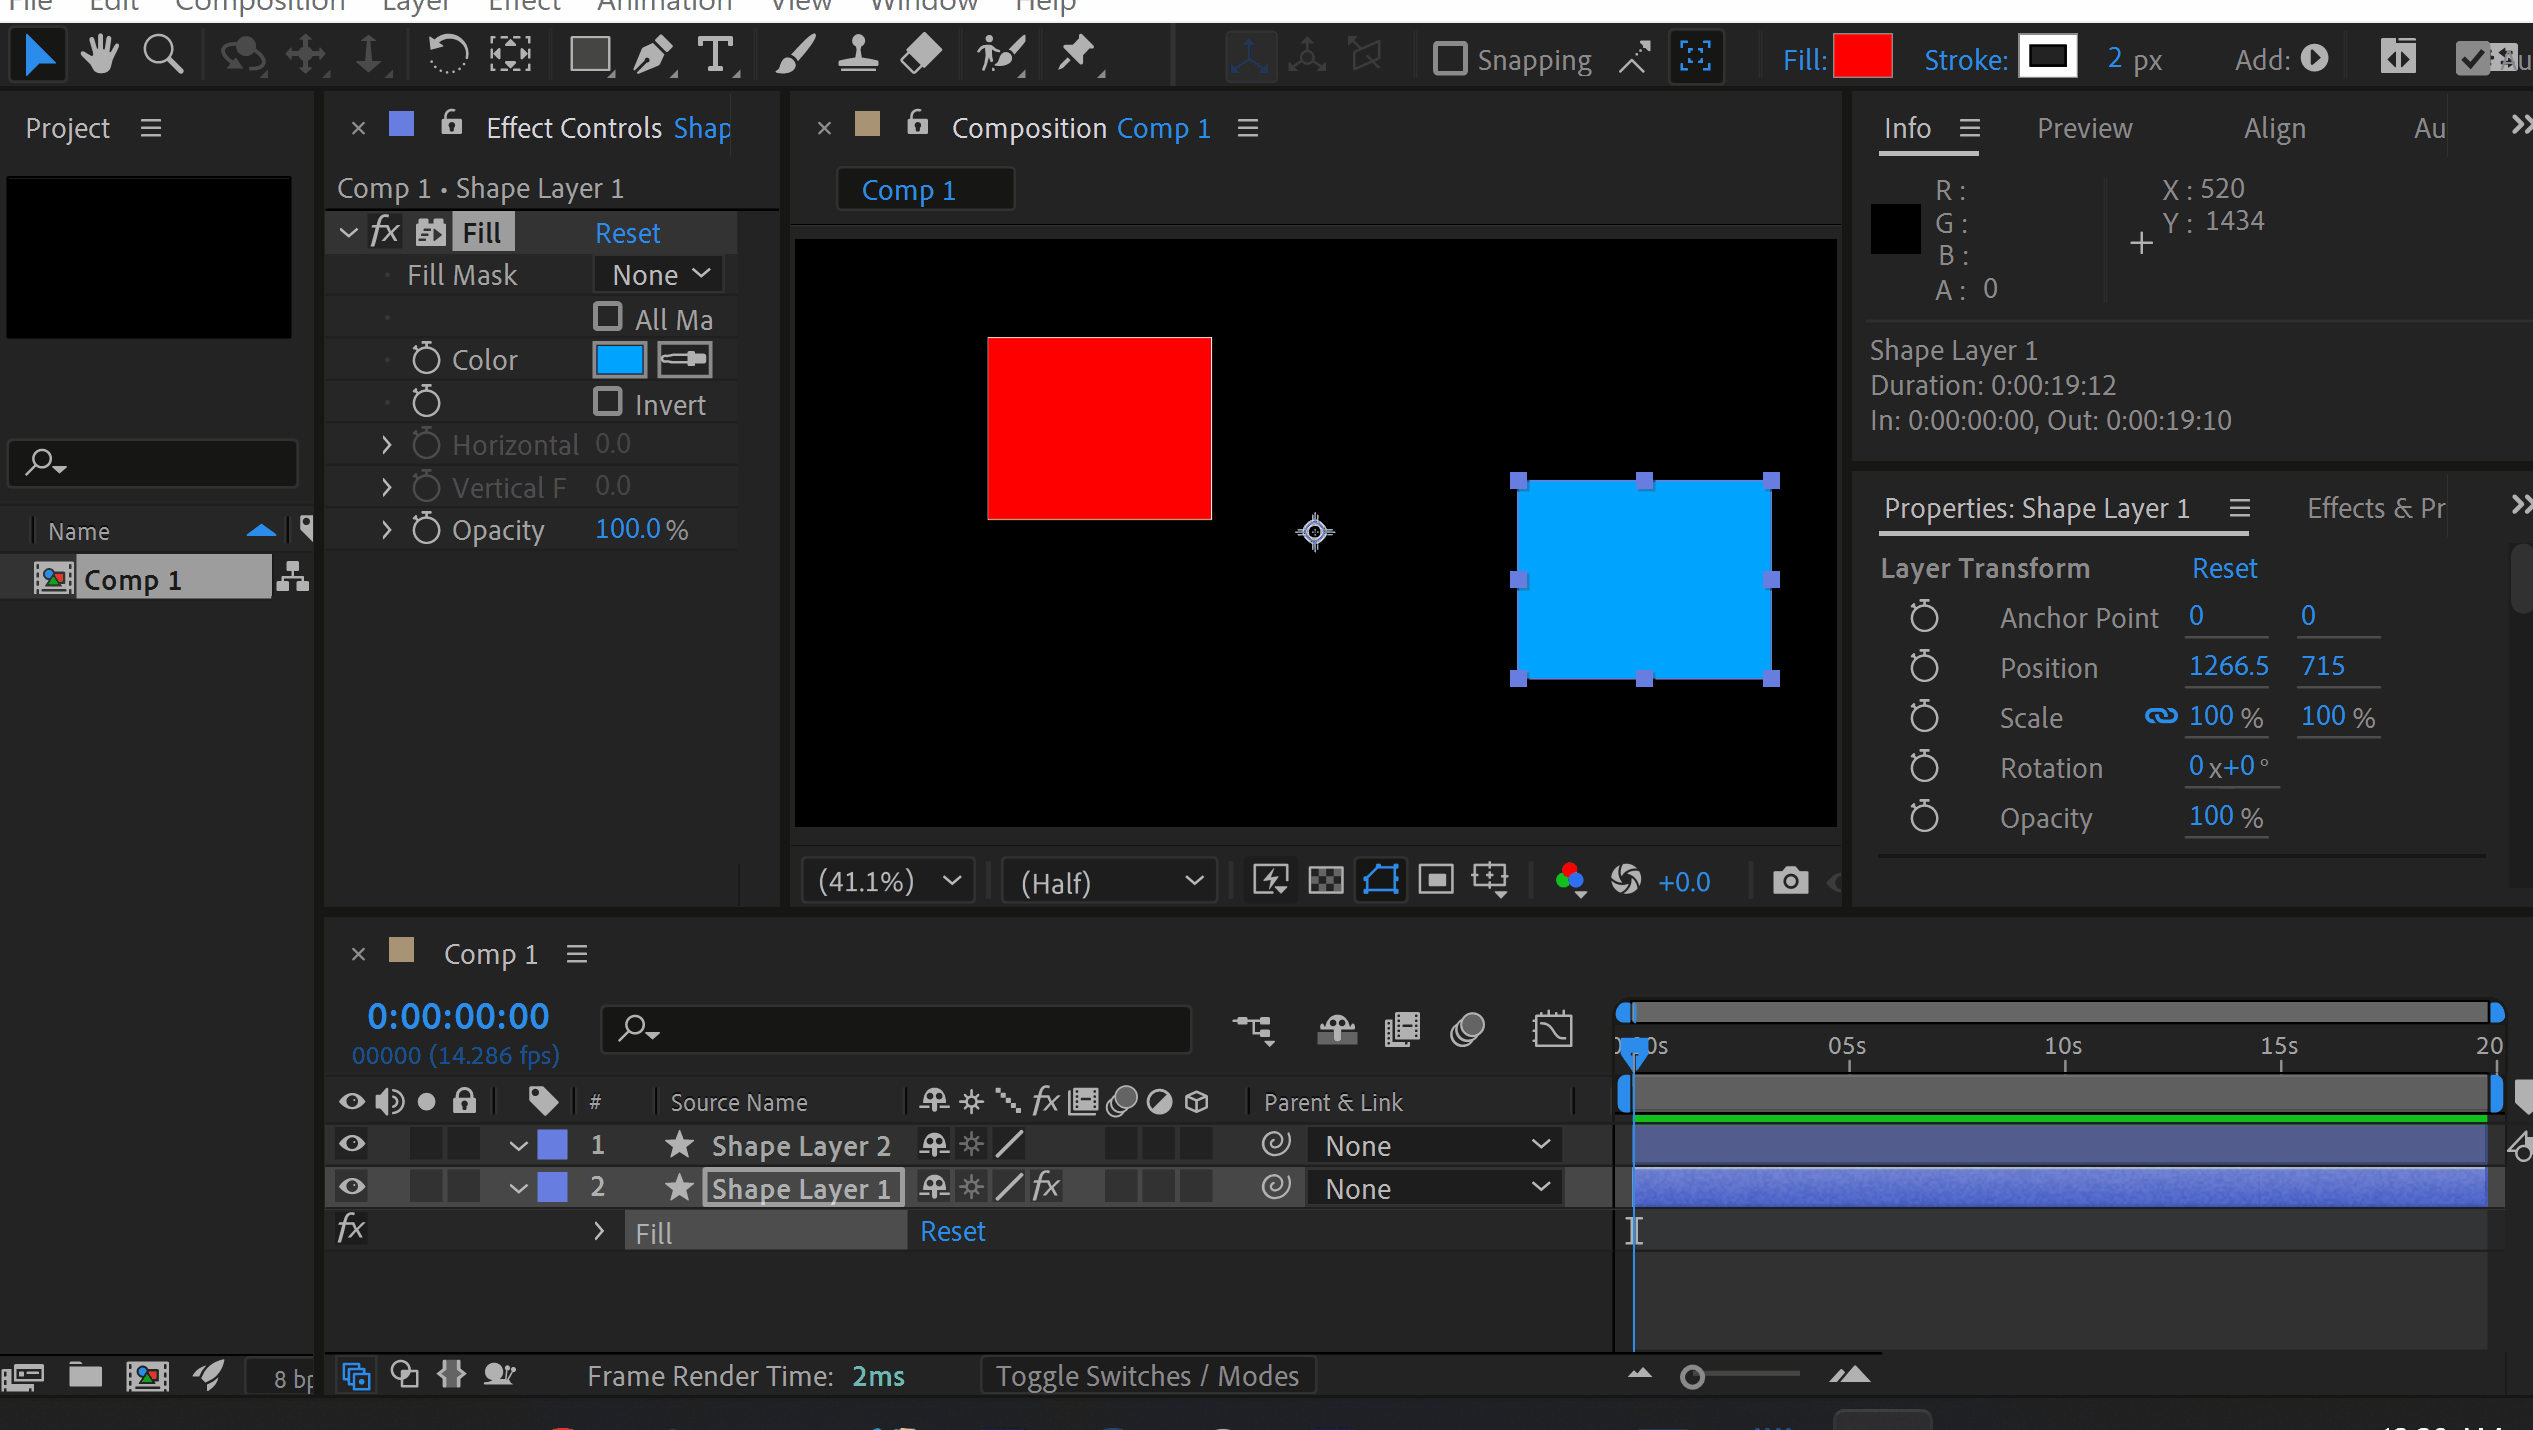Screen dimensions: 2533x1430
Task: Click Reset in Layer Transform
Action: (2224, 568)
